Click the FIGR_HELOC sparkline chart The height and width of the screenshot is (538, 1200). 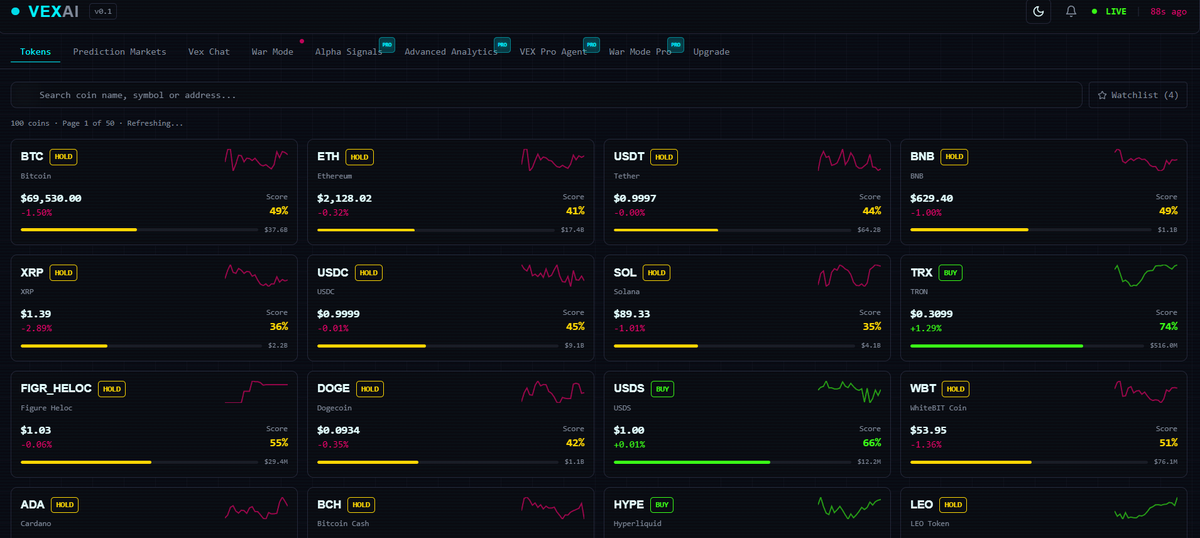pos(256,391)
